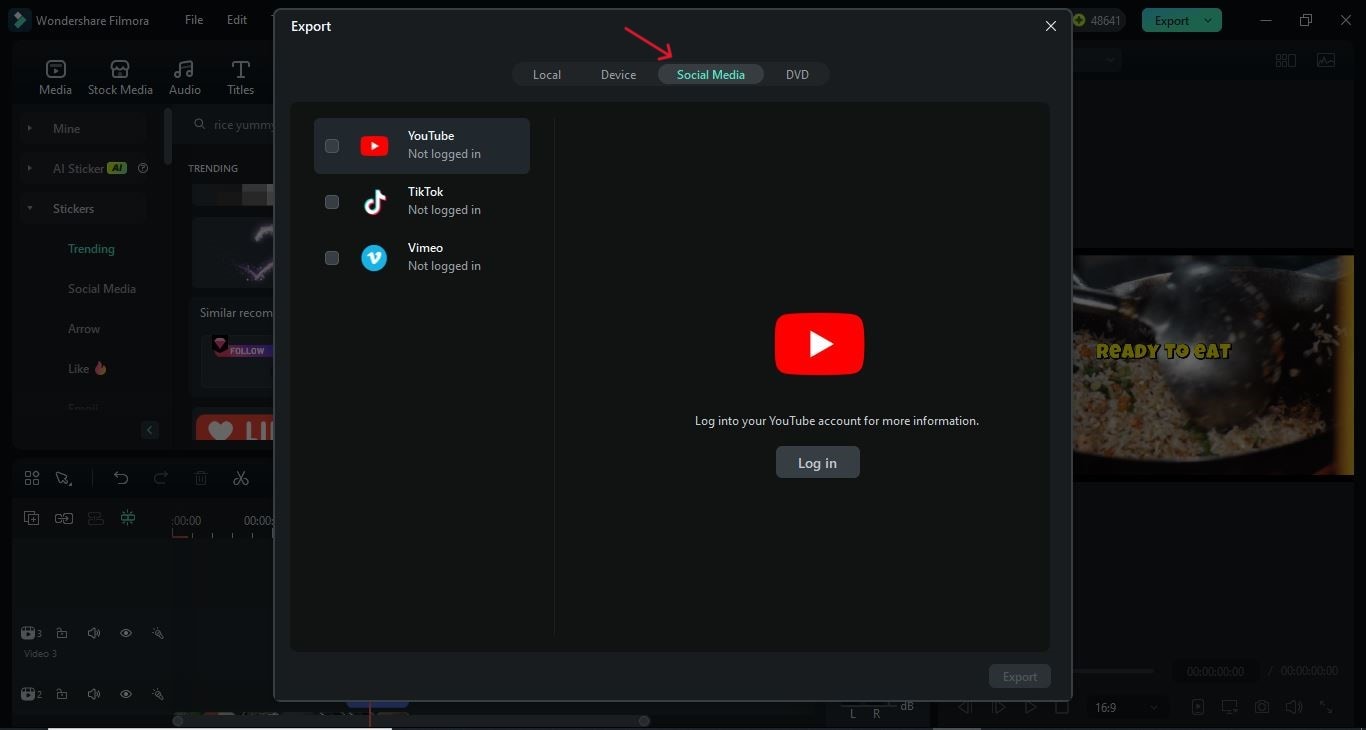This screenshot has height=730, width=1366.
Task: Open the timeline layout grid icon
Action: tap(32, 478)
